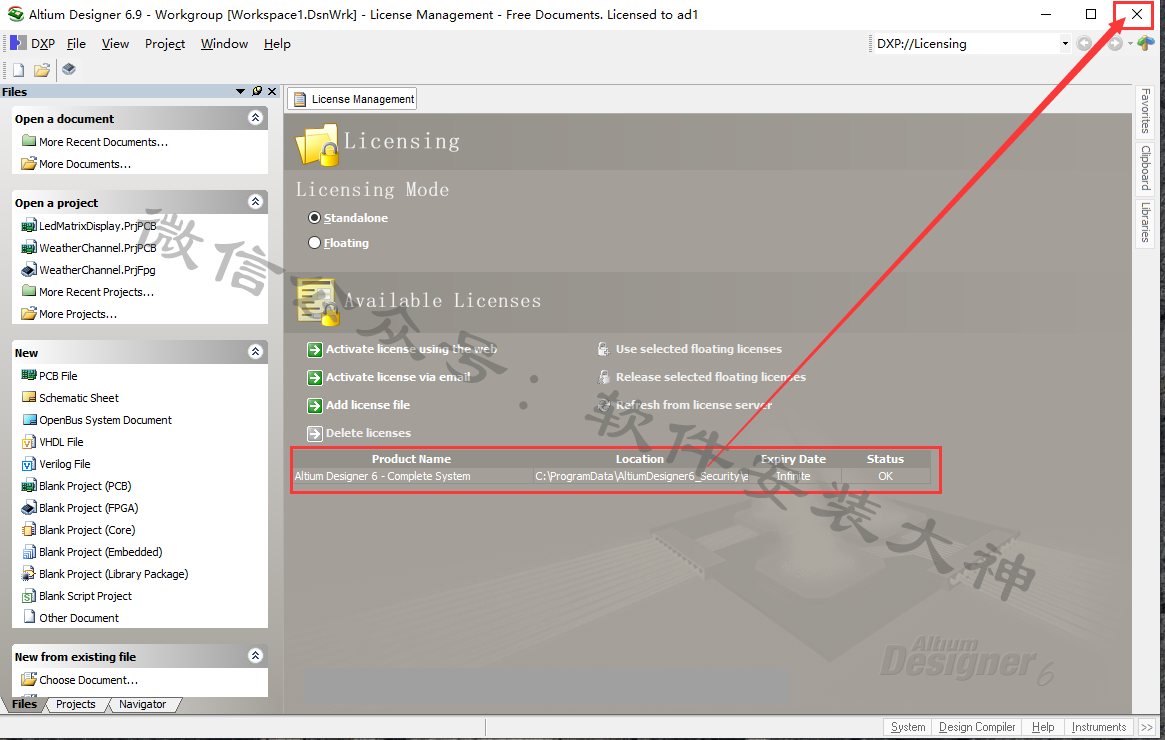Click the Blank Script Project icon
Screen dimensions: 1165x740
pos(29,596)
